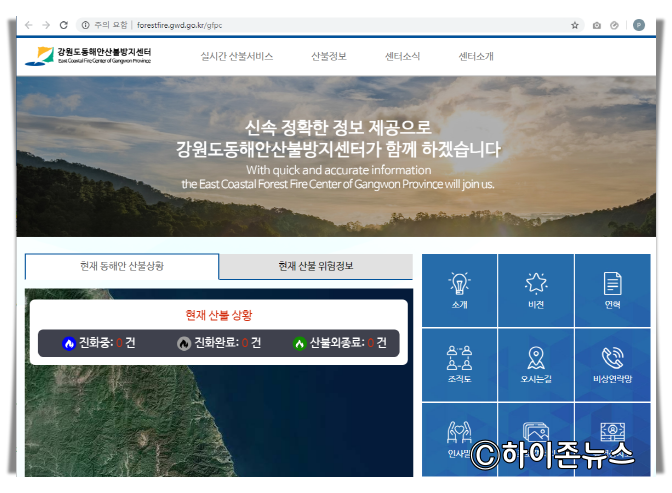Click the browser back arrow
This screenshot has width=672, height=493.
29,25
